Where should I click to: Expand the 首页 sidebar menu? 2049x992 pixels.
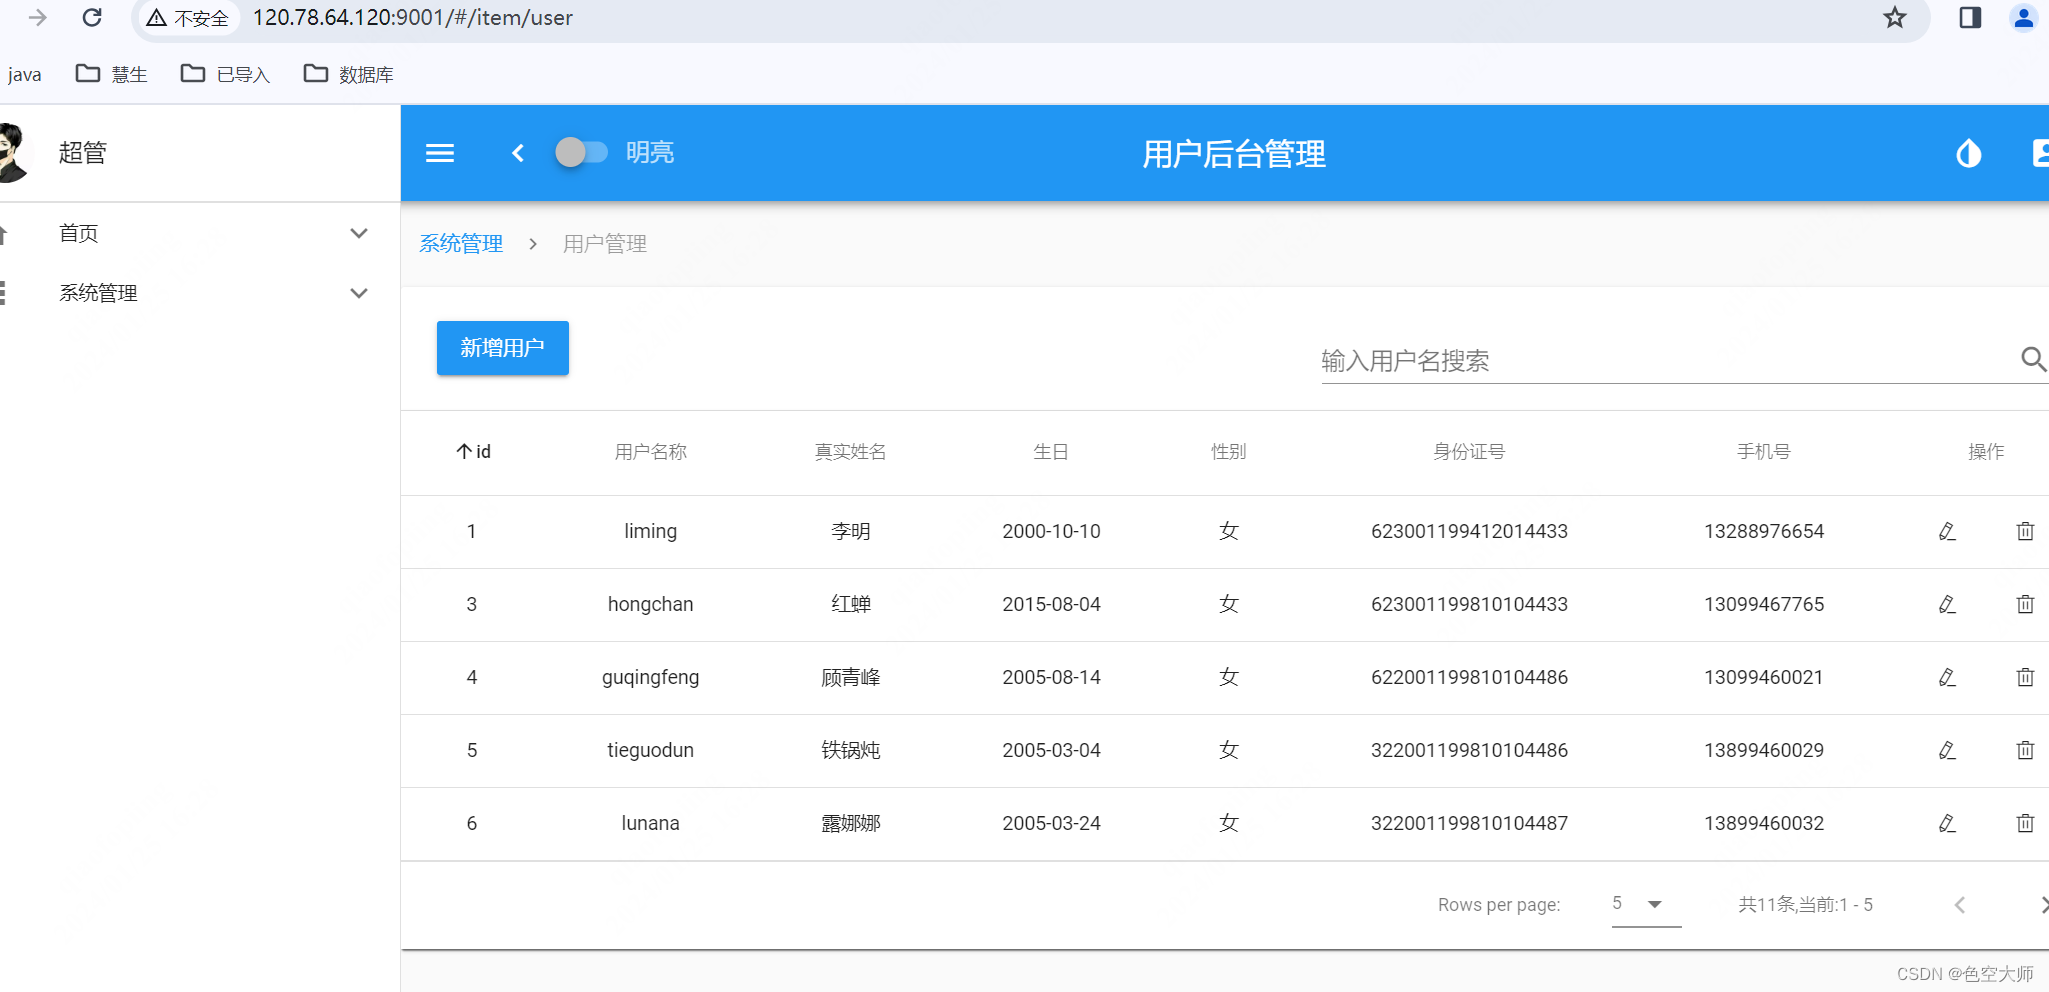point(359,233)
